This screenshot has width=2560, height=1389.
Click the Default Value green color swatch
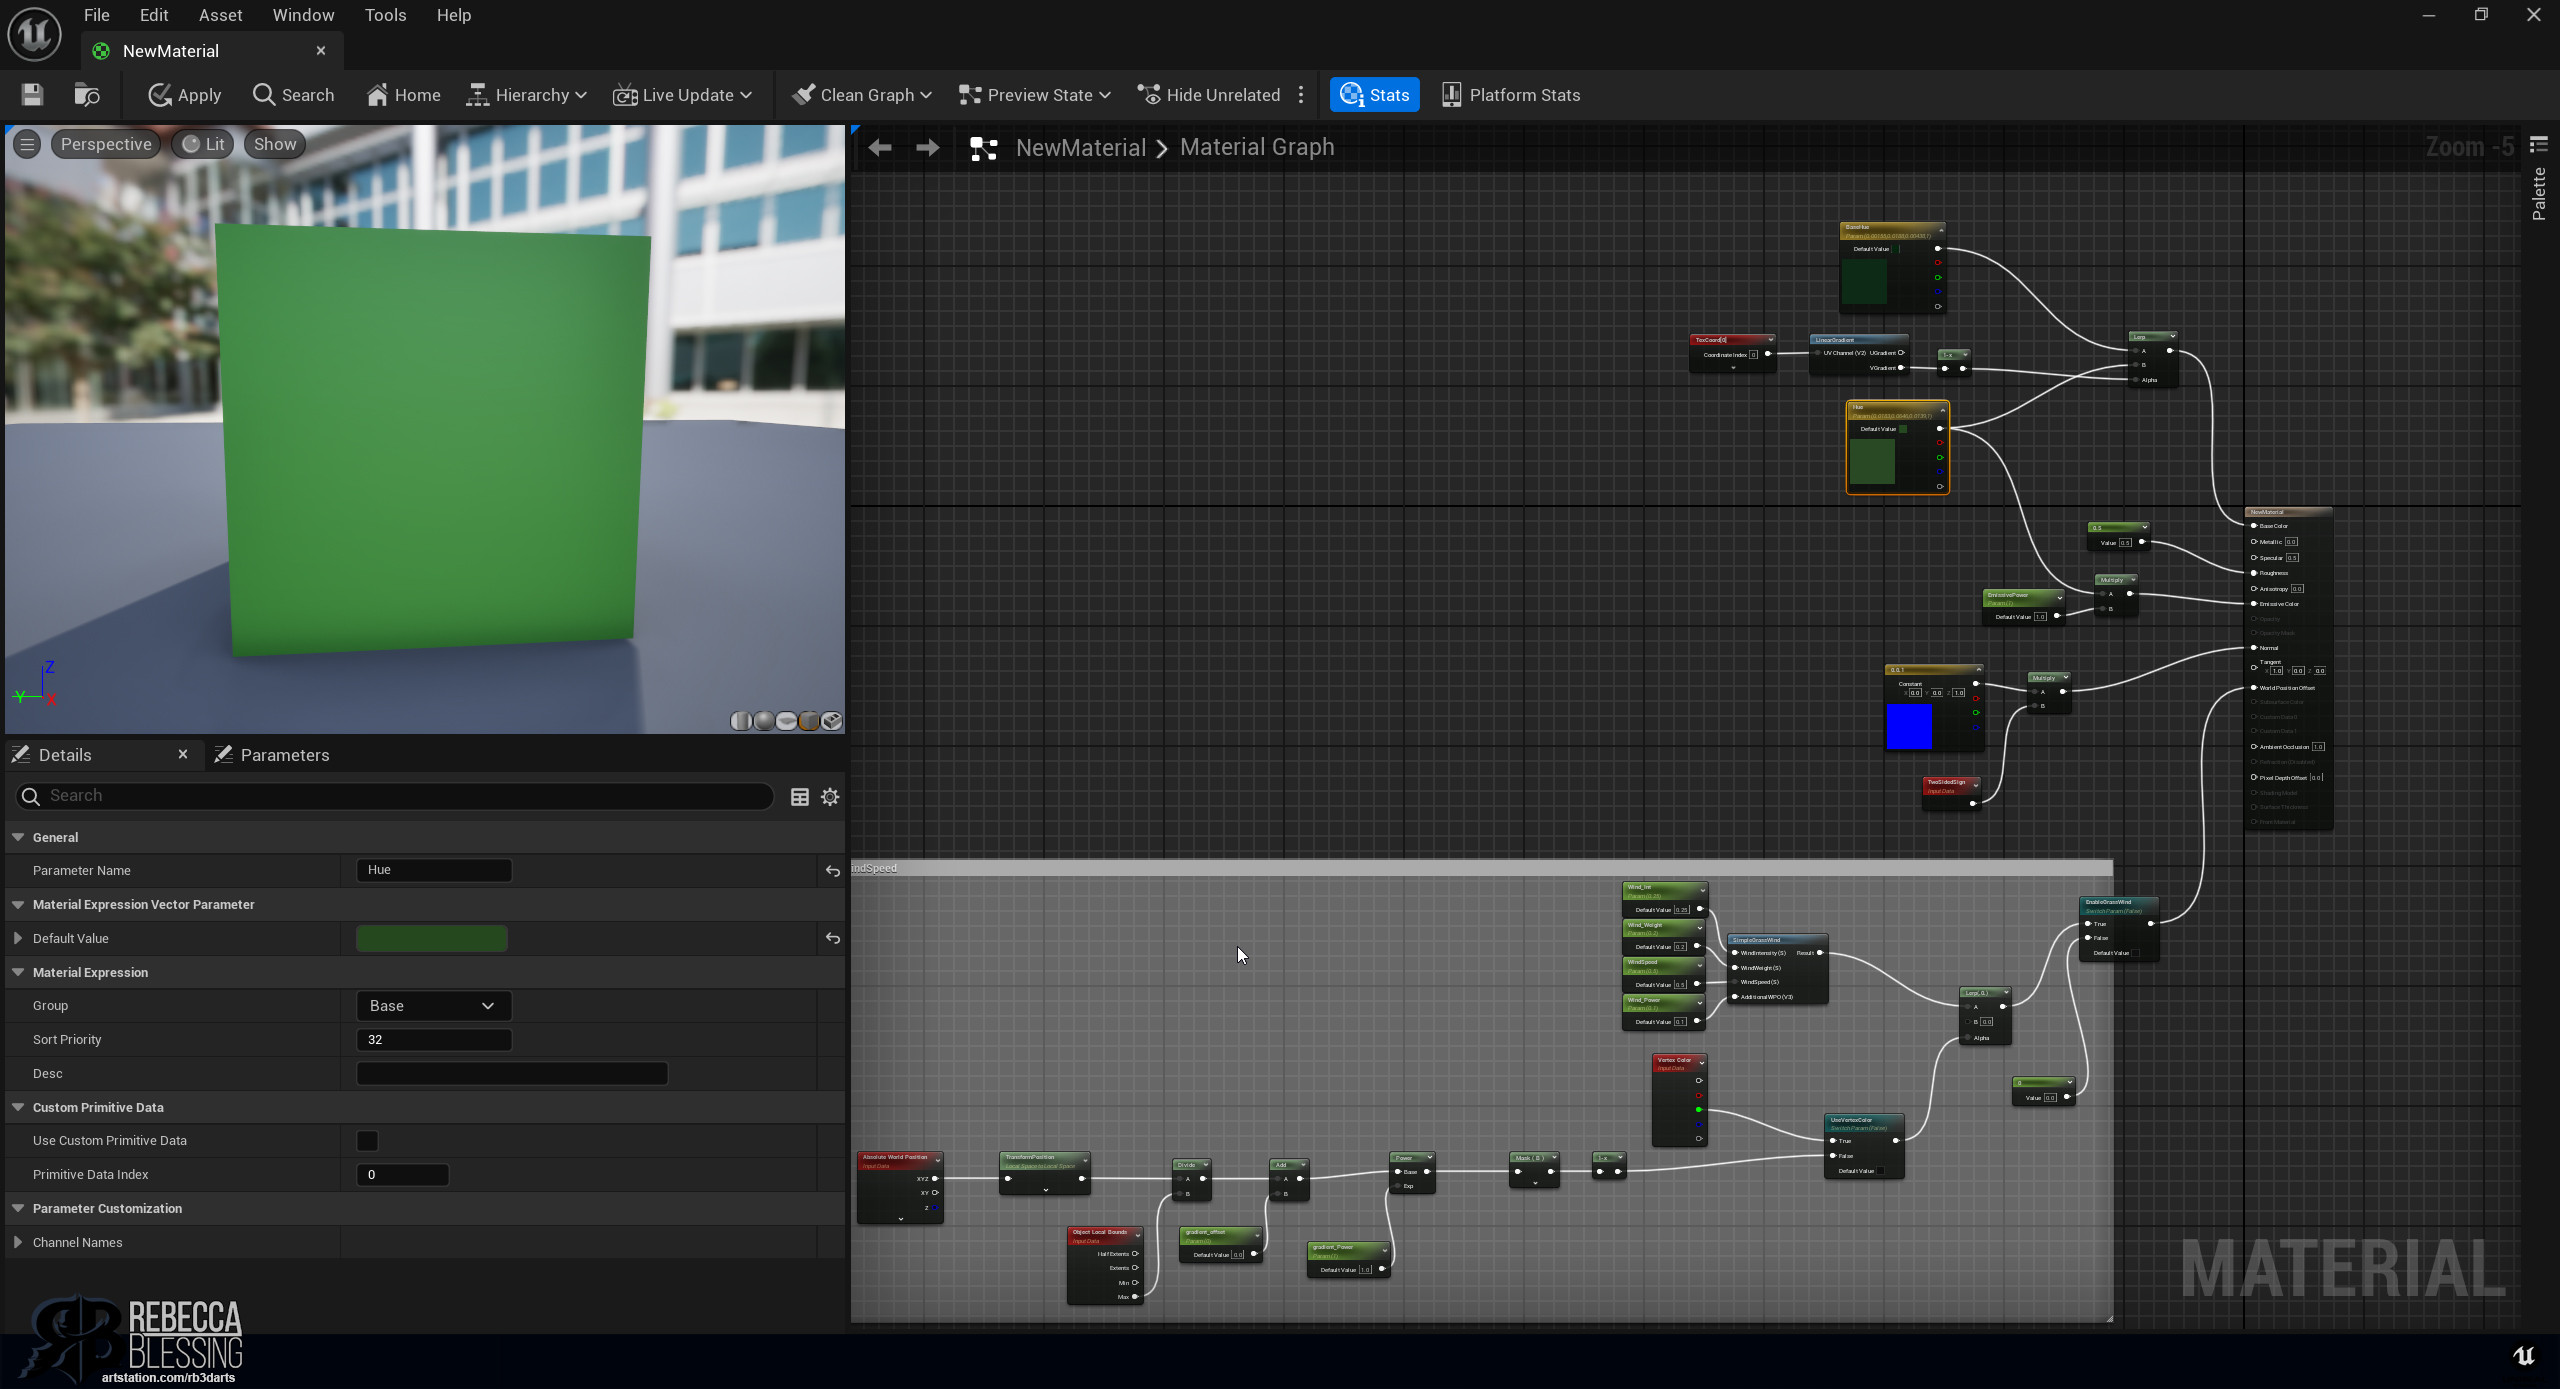click(432, 938)
